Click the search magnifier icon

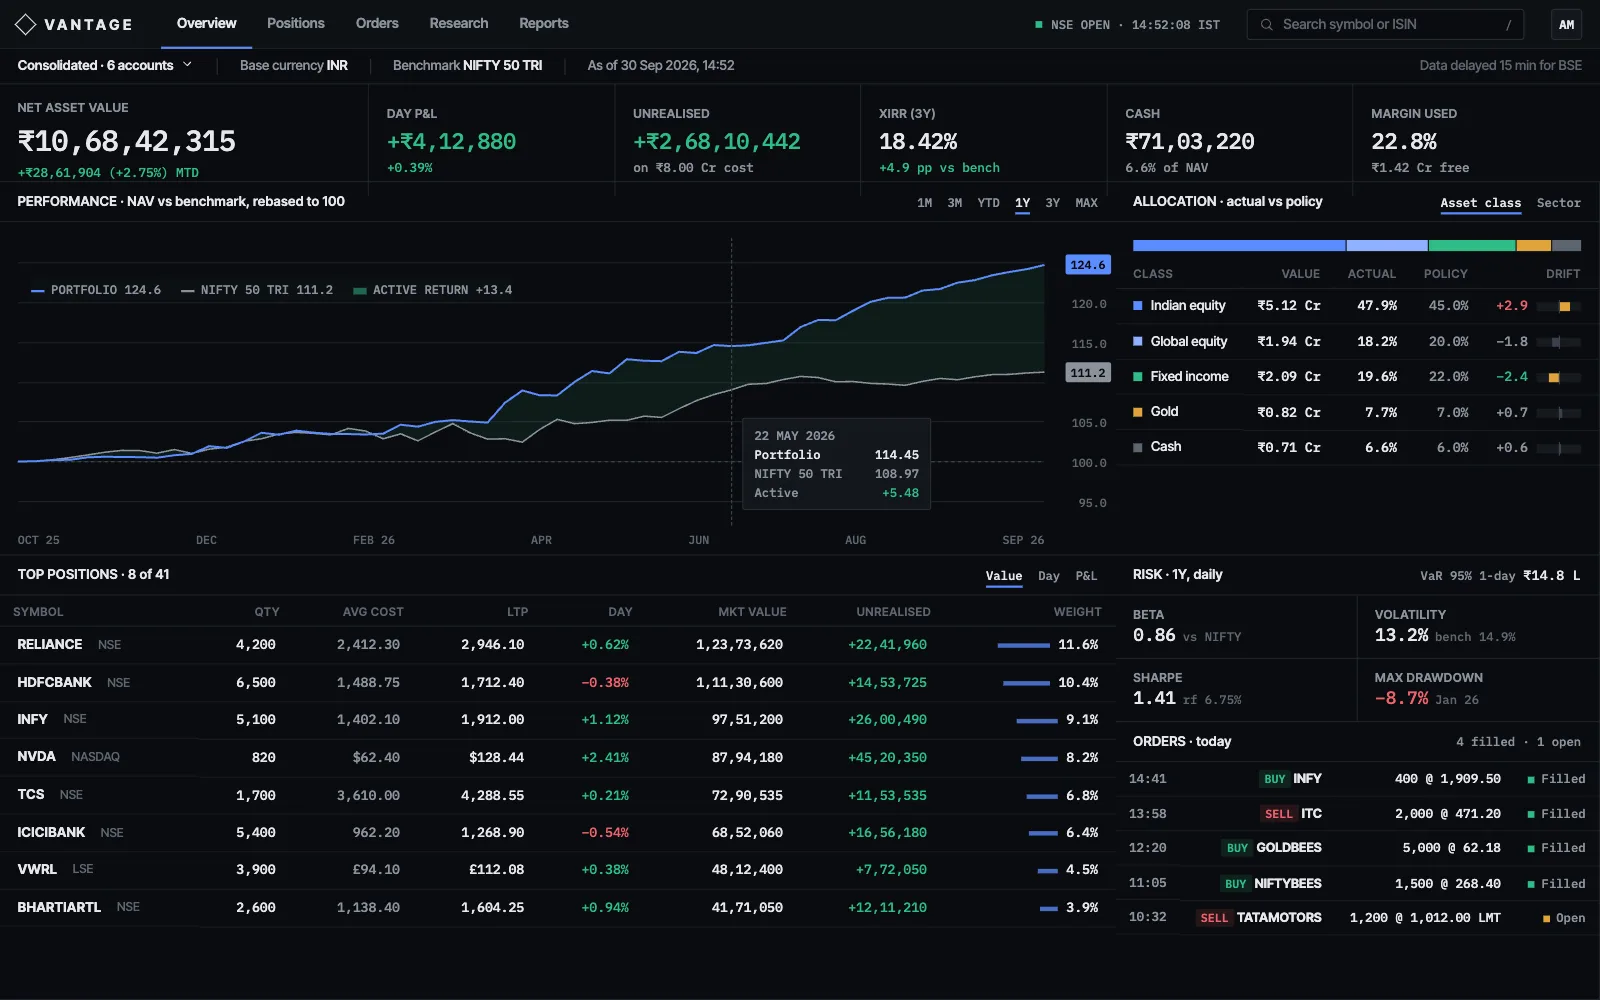1267,24
